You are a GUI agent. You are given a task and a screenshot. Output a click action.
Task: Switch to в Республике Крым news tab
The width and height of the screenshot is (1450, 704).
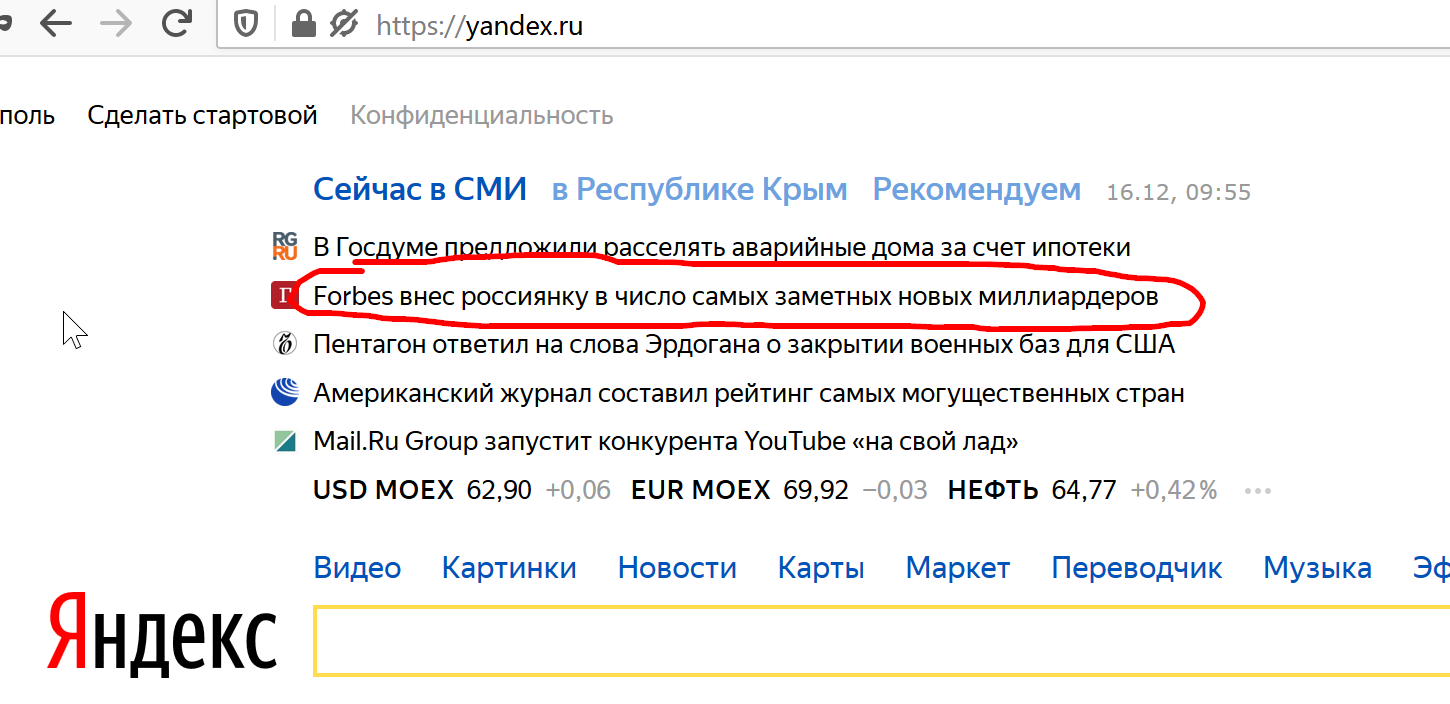click(x=700, y=189)
